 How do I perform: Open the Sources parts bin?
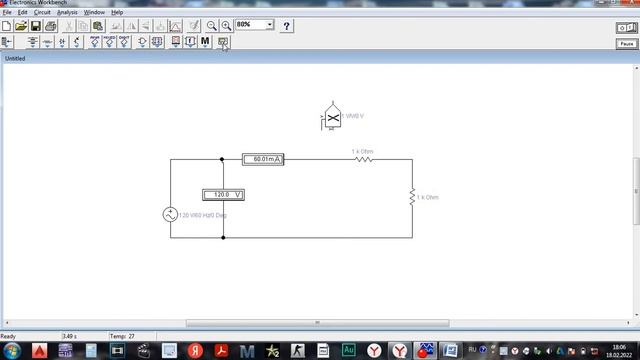(x=33, y=42)
